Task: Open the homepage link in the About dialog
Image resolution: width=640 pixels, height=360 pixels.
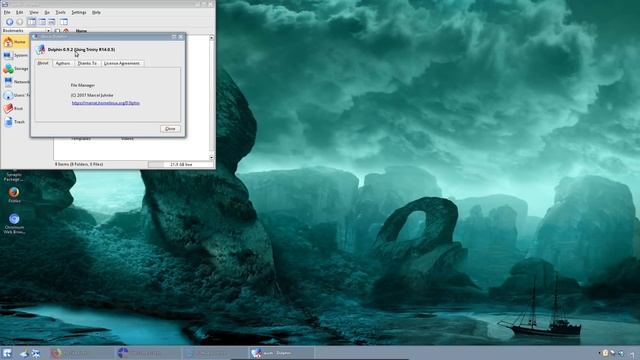Action: pyautogui.click(x=106, y=103)
